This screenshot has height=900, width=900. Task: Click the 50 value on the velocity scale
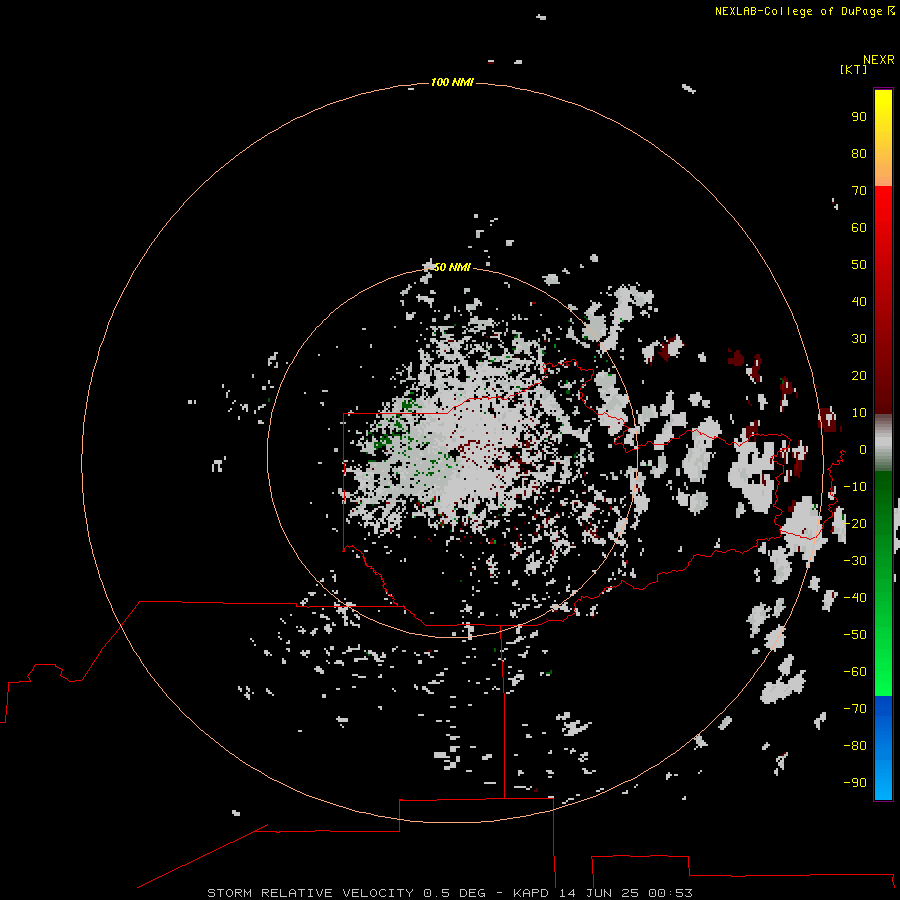point(859,265)
